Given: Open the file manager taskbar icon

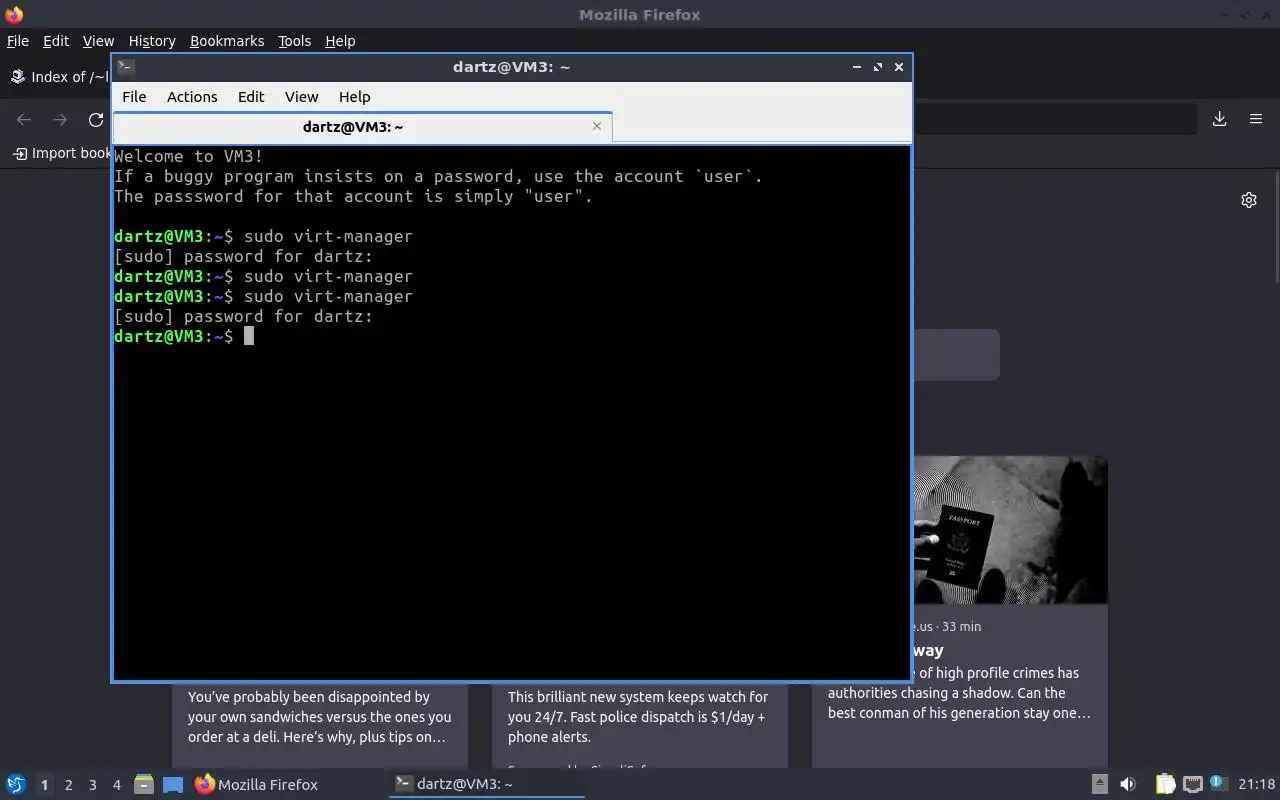Looking at the screenshot, I should 143,784.
